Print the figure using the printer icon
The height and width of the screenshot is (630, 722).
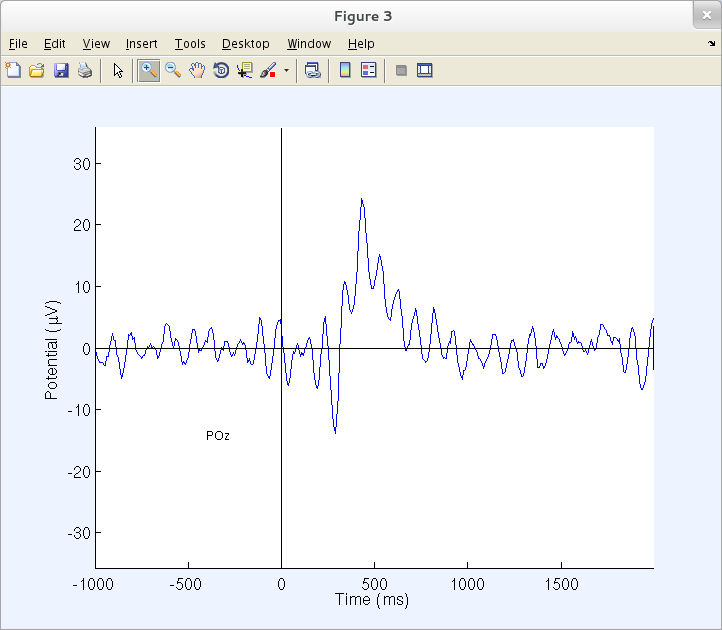tap(85, 71)
